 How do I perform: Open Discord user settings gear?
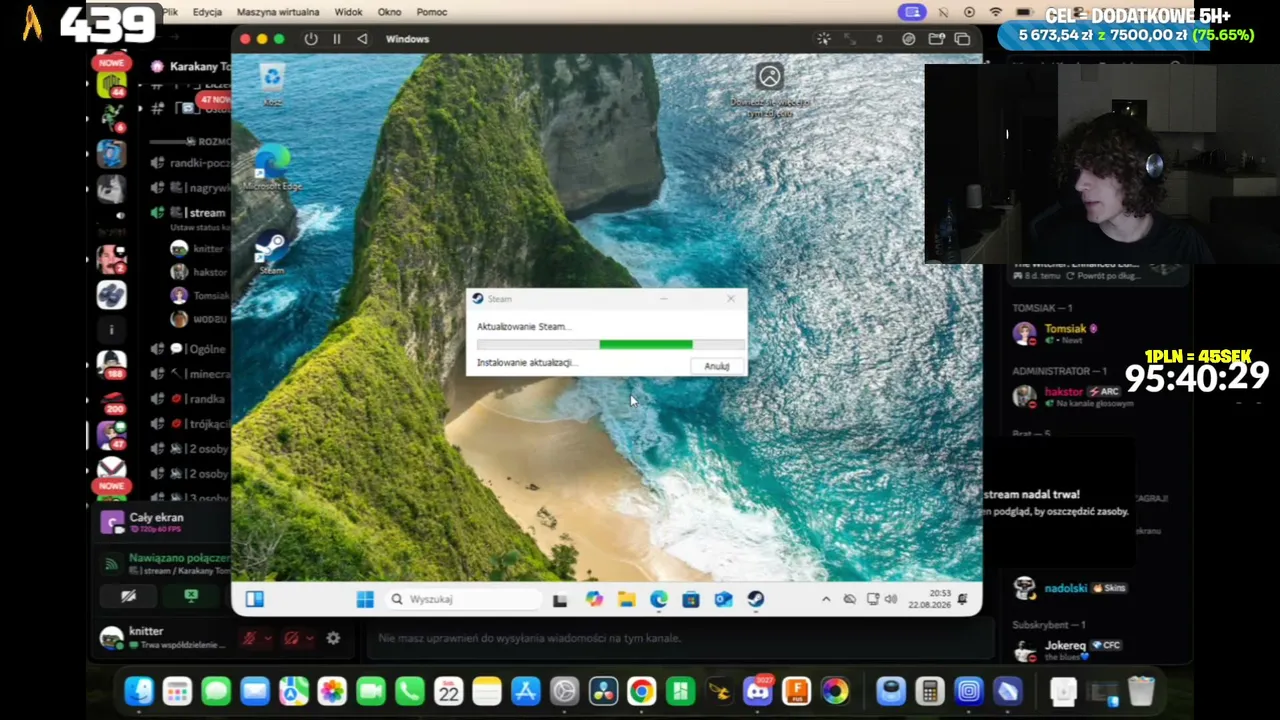pyautogui.click(x=333, y=638)
